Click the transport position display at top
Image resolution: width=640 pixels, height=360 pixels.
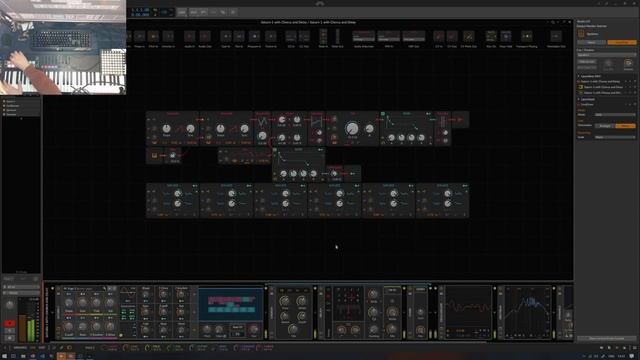coord(140,12)
